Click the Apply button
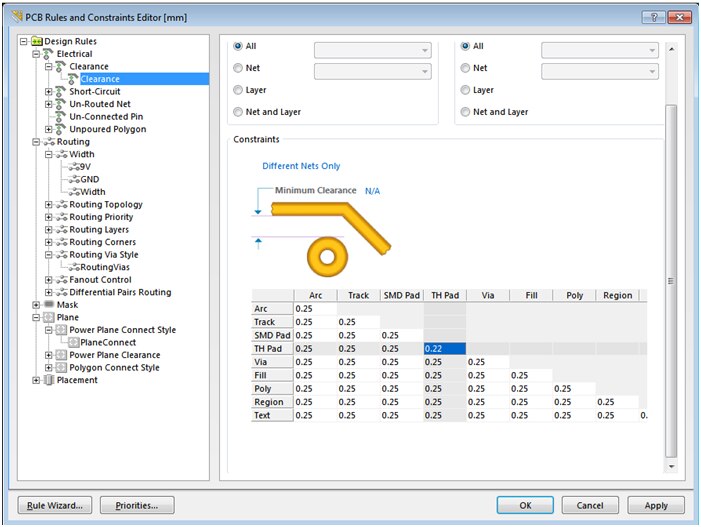The height and width of the screenshot is (527, 701). (655, 505)
